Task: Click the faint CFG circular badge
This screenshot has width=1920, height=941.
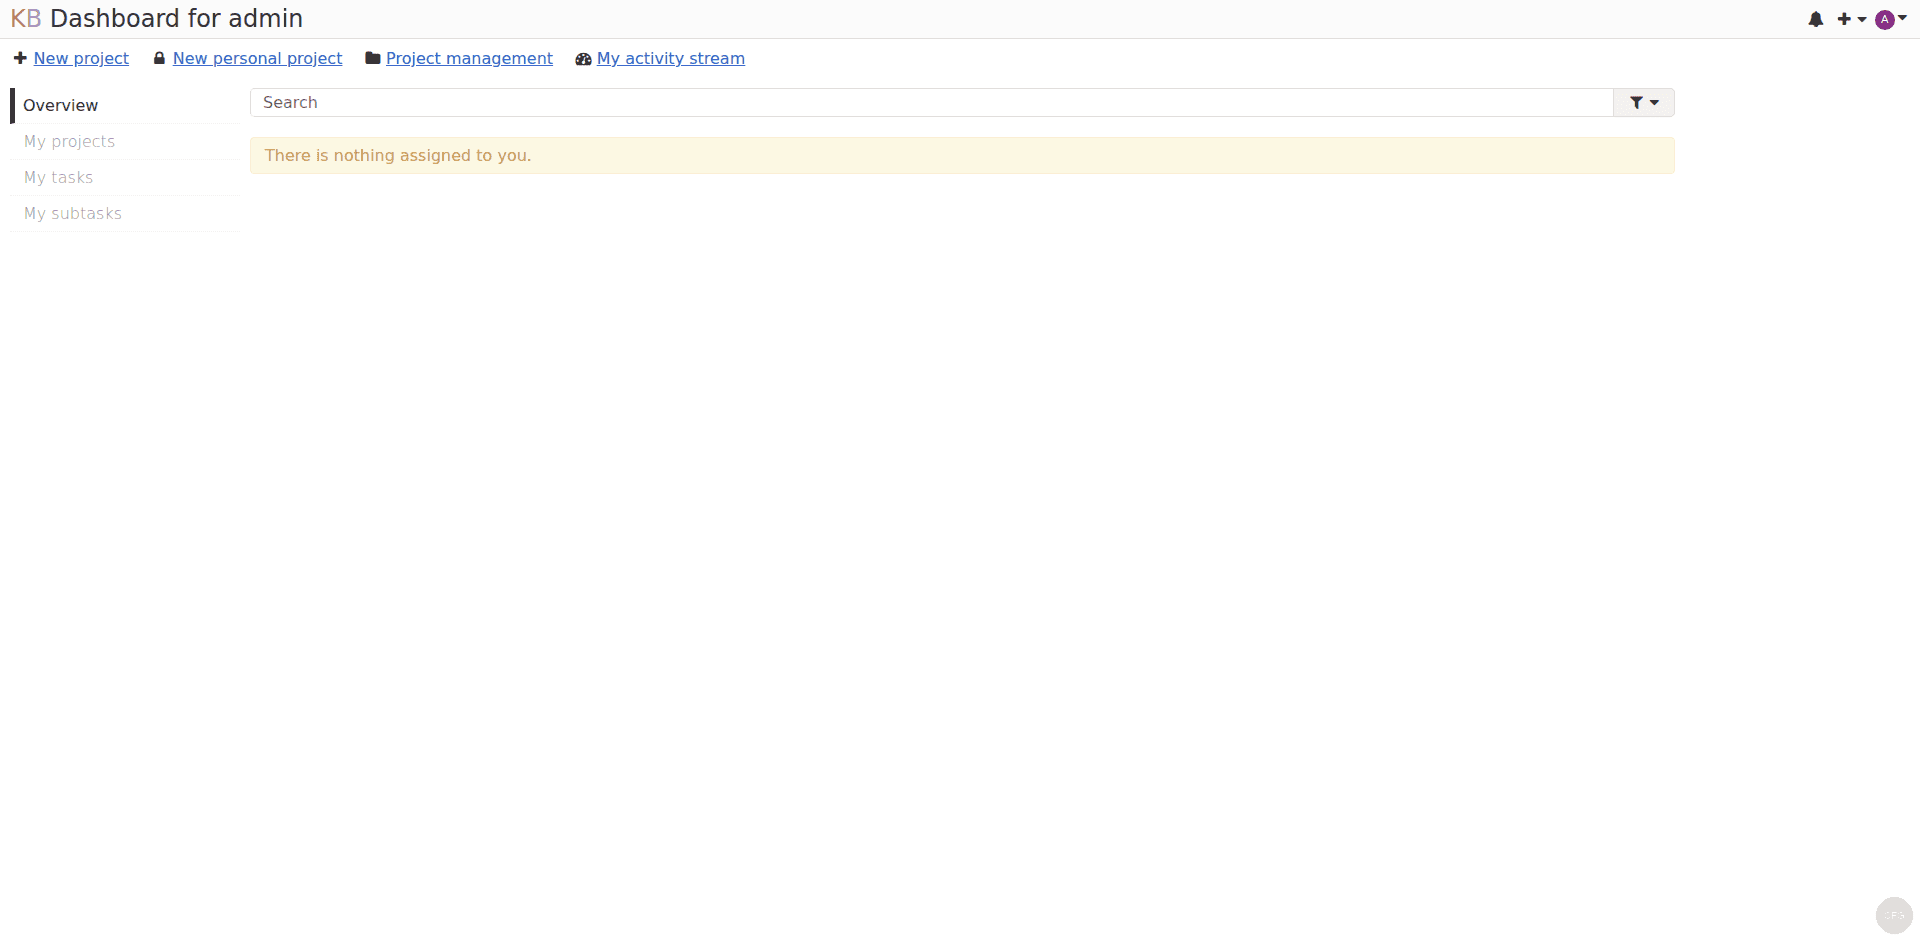Action: pyautogui.click(x=1893, y=915)
